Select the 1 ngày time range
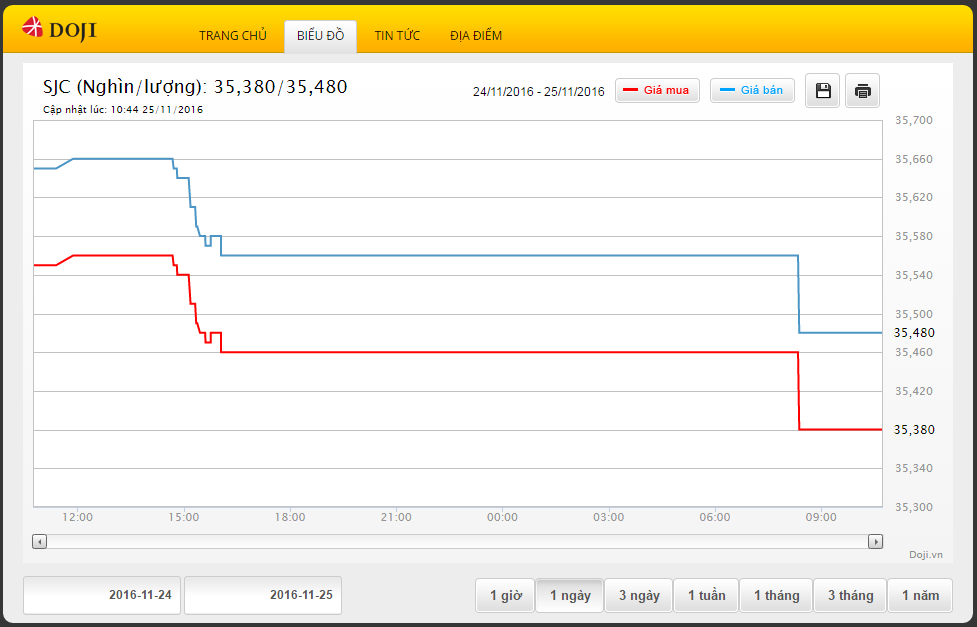 [x=570, y=596]
